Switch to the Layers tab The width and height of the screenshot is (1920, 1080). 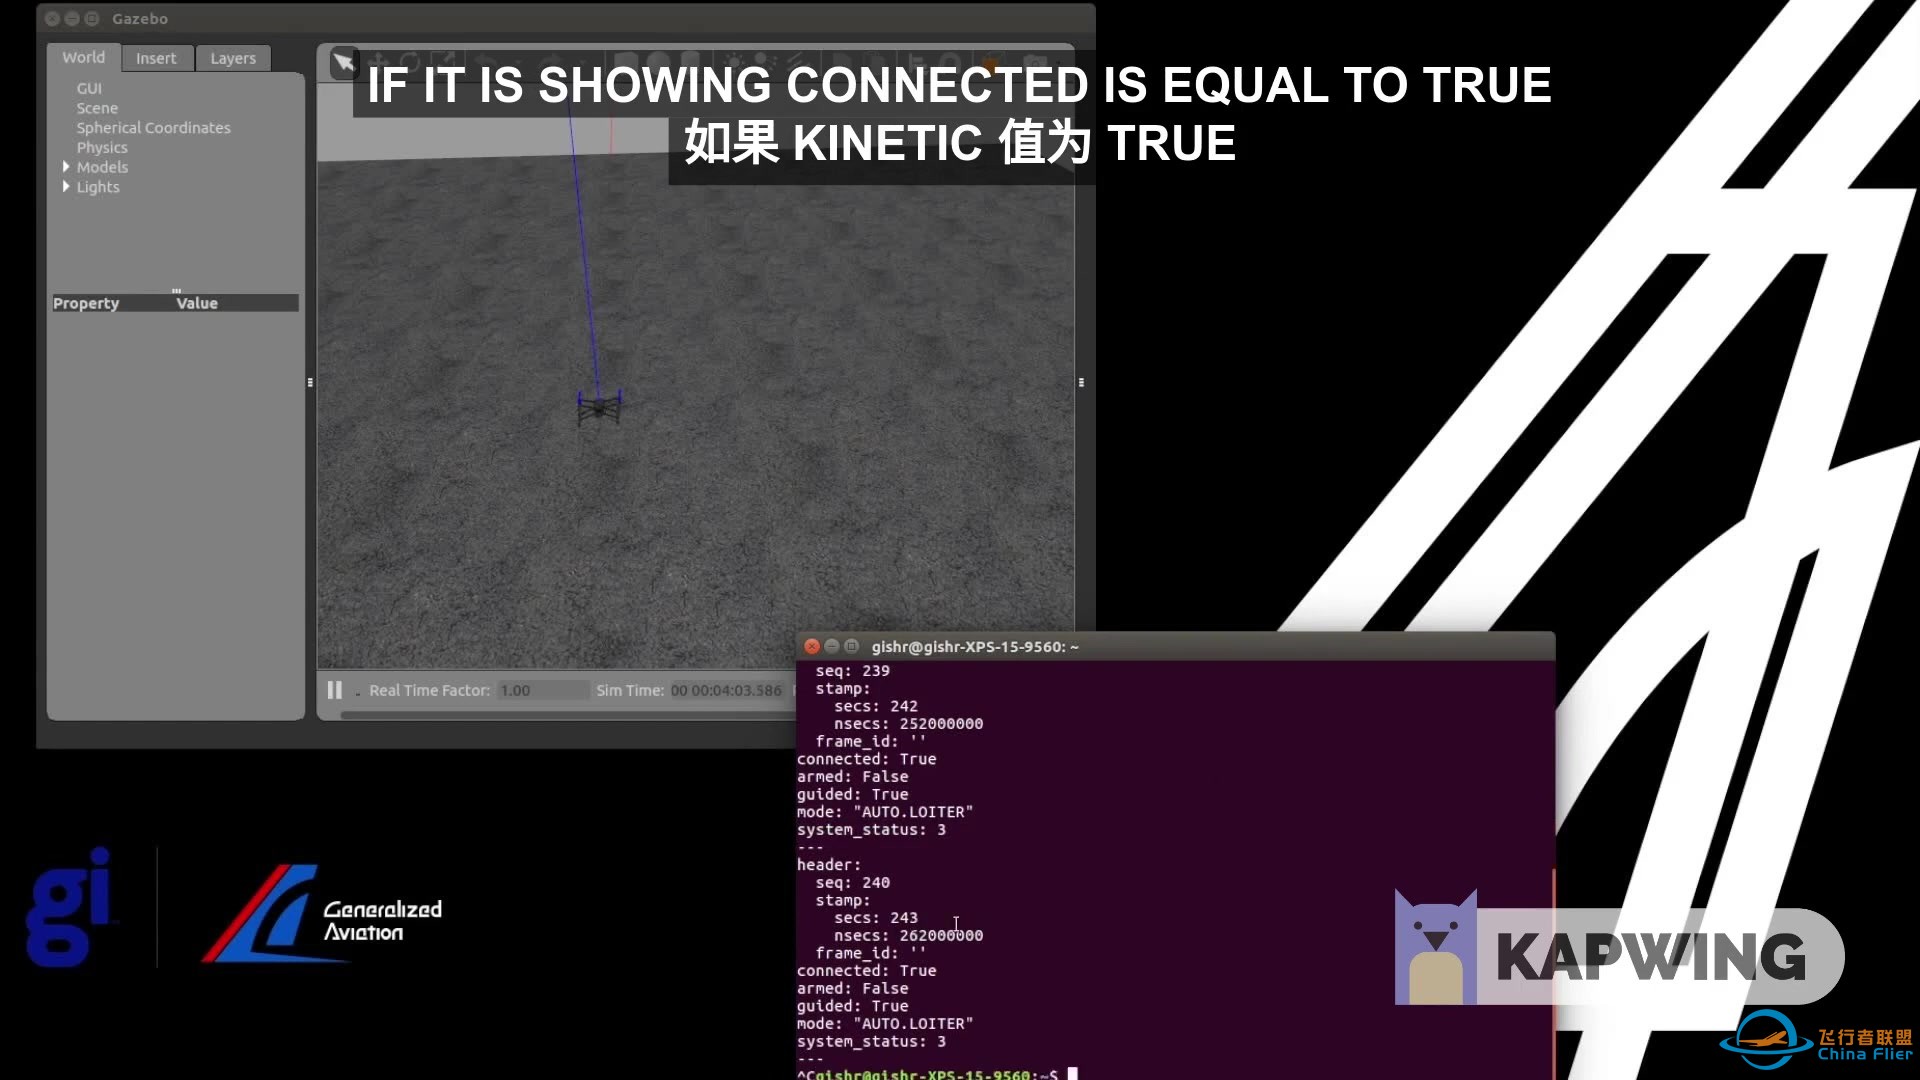coord(232,58)
